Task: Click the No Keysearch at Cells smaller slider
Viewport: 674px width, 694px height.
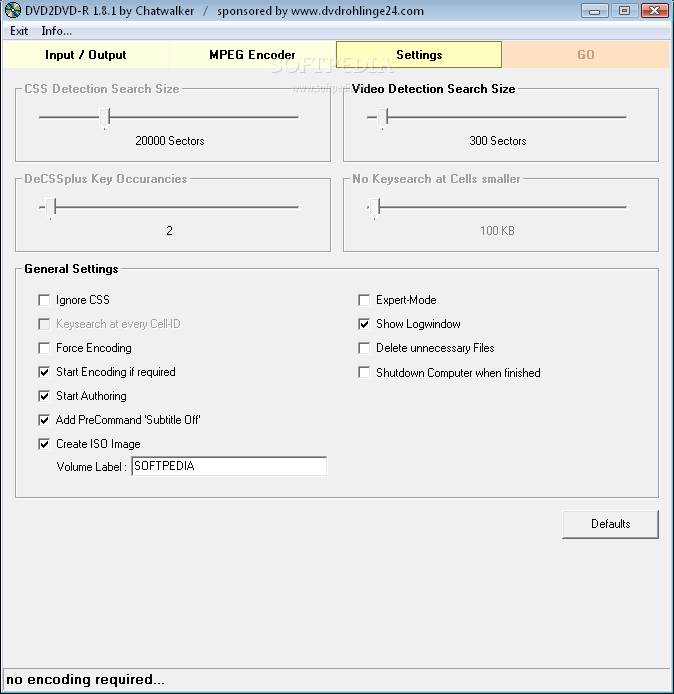Action: point(497,207)
